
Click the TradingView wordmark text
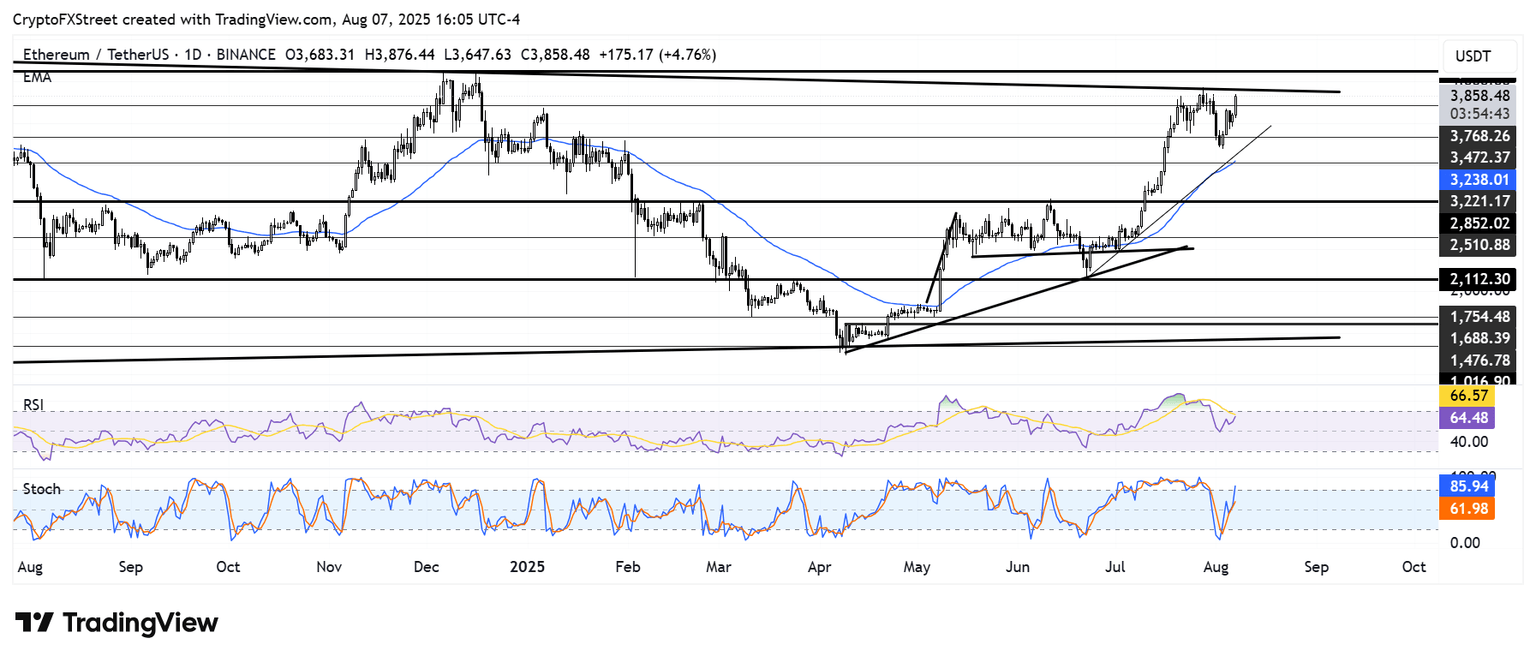tap(140, 623)
